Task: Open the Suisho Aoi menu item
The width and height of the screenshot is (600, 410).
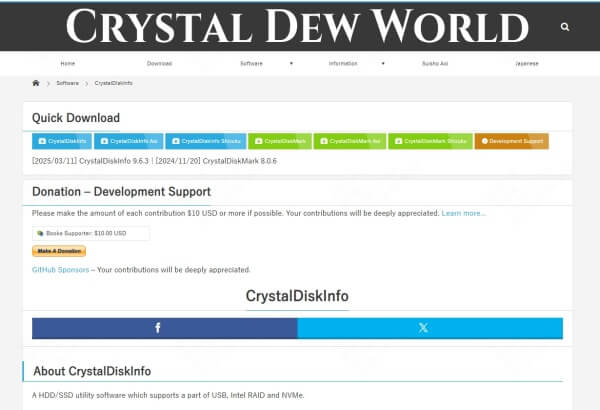Action: [x=435, y=64]
